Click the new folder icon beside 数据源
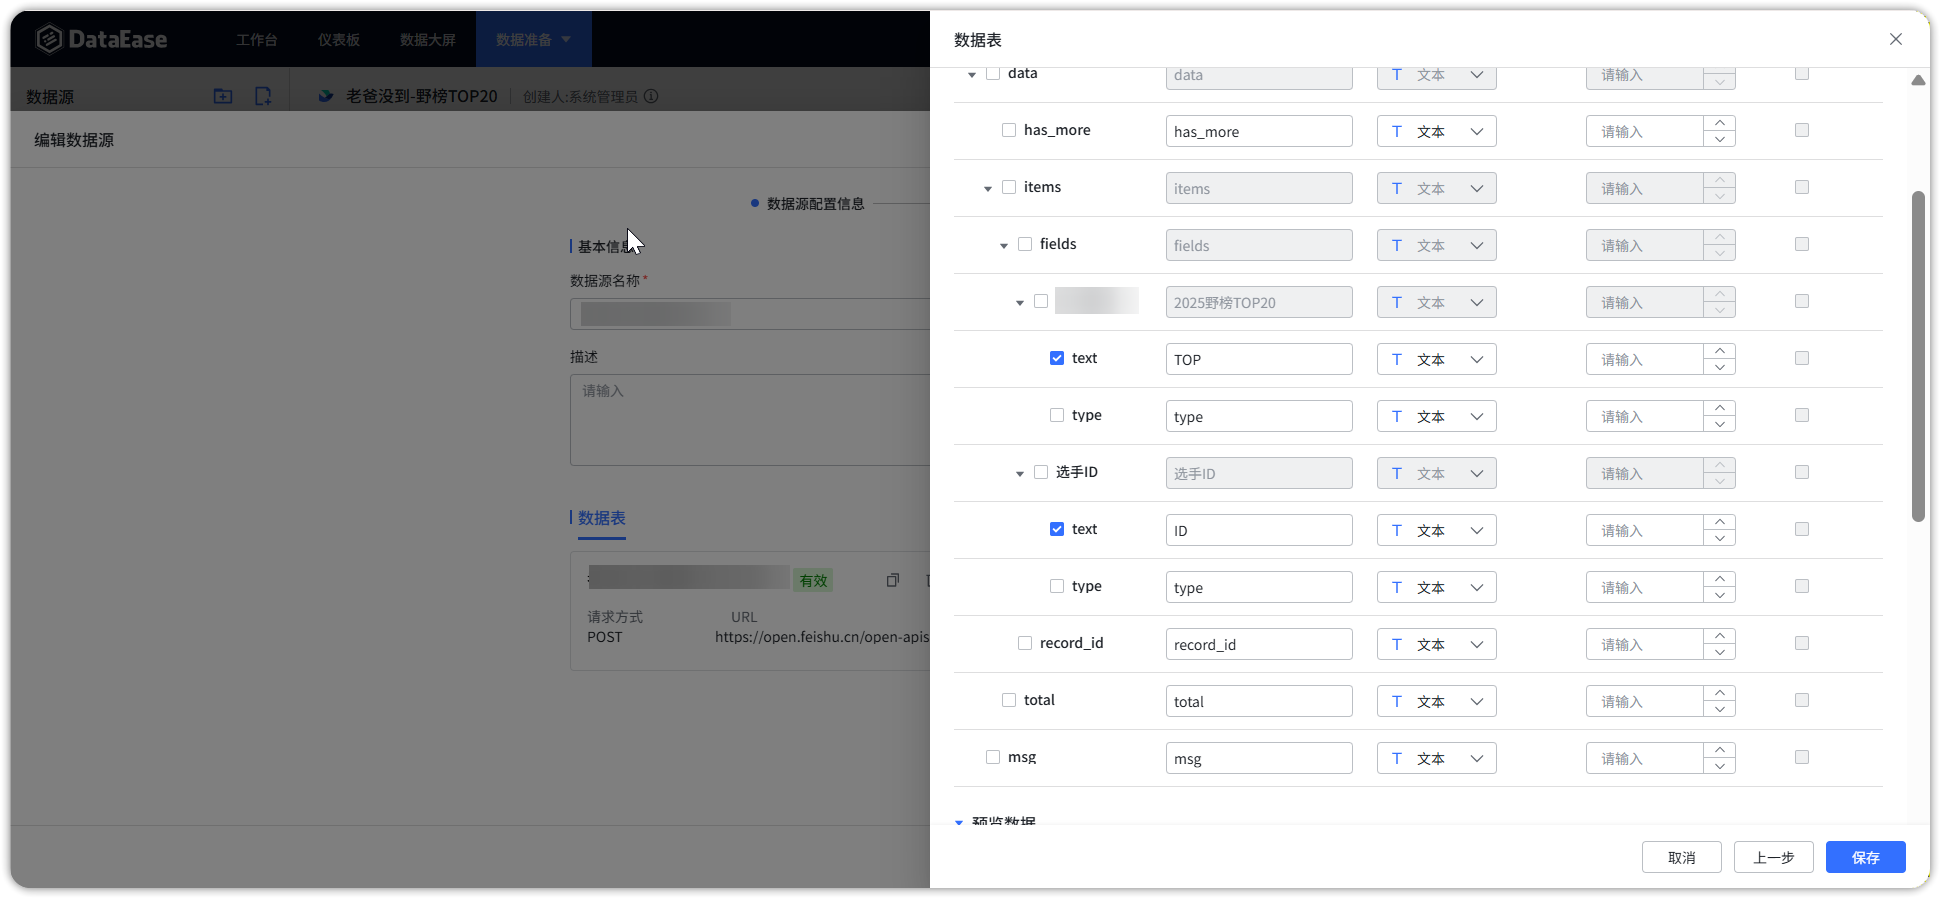The width and height of the screenshot is (1940, 898). pos(223,96)
